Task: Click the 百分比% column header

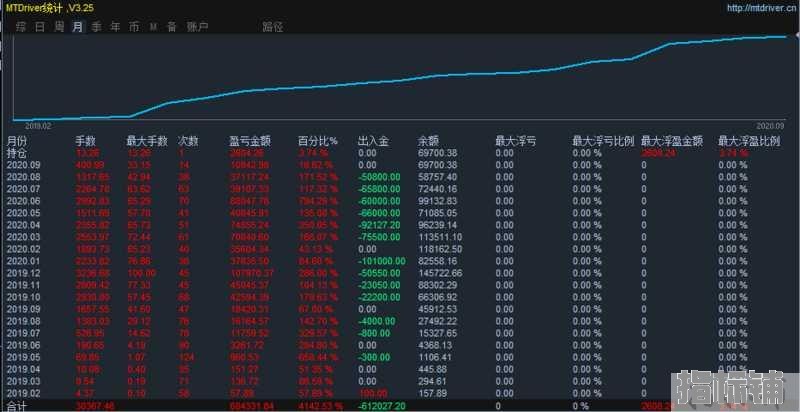Action: (318, 141)
